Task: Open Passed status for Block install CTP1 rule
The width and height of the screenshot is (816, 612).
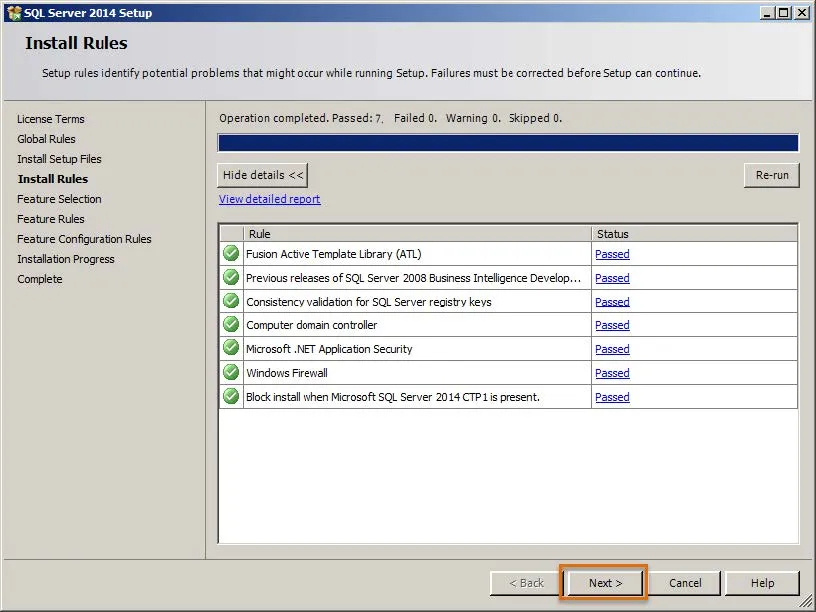Action: pos(612,397)
